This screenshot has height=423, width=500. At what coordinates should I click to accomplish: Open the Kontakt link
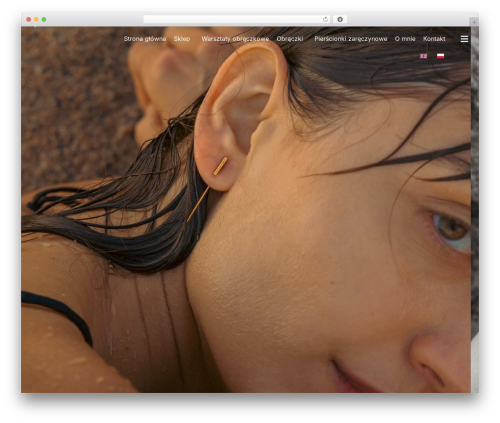click(434, 39)
